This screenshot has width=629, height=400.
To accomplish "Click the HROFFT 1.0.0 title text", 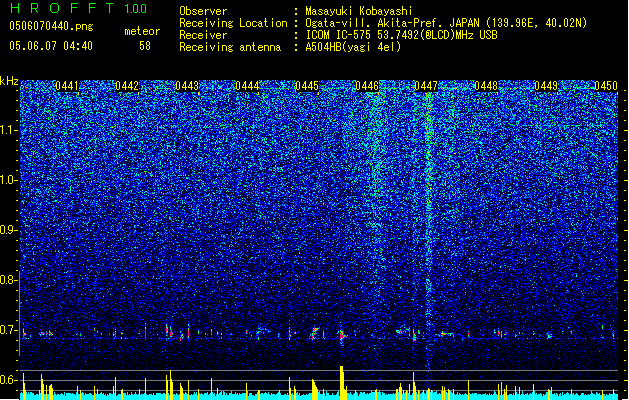I will click(x=79, y=8).
